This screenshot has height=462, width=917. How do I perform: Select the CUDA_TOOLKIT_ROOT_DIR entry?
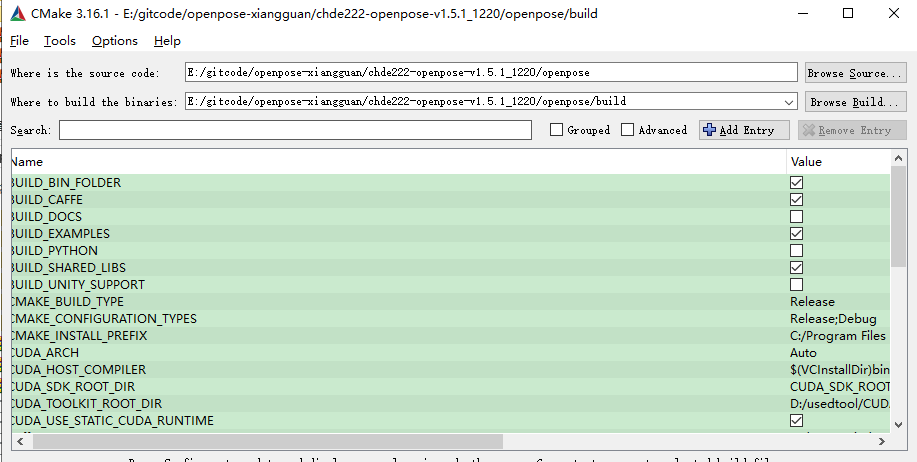point(87,404)
